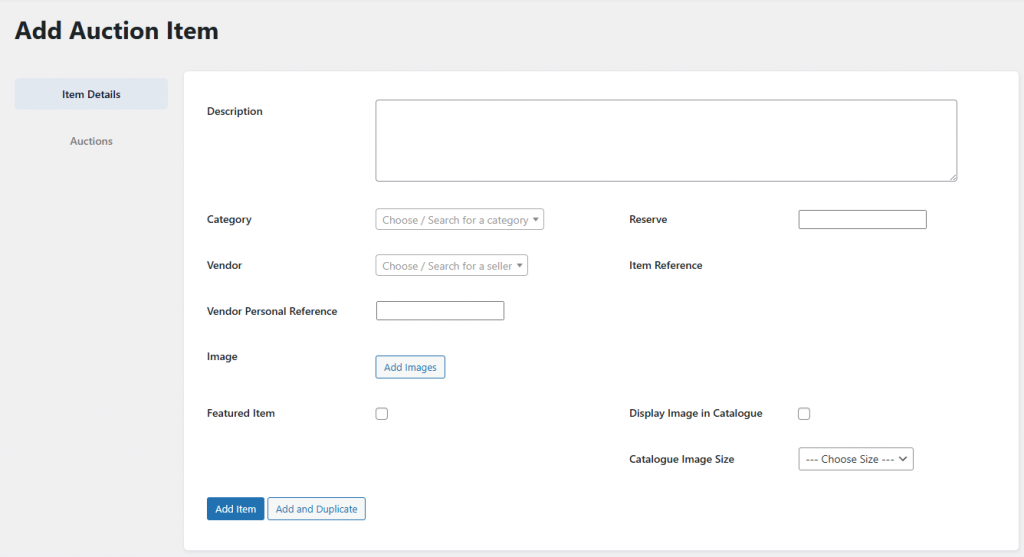Enable the Featured Item checkbox

click(x=382, y=414)
